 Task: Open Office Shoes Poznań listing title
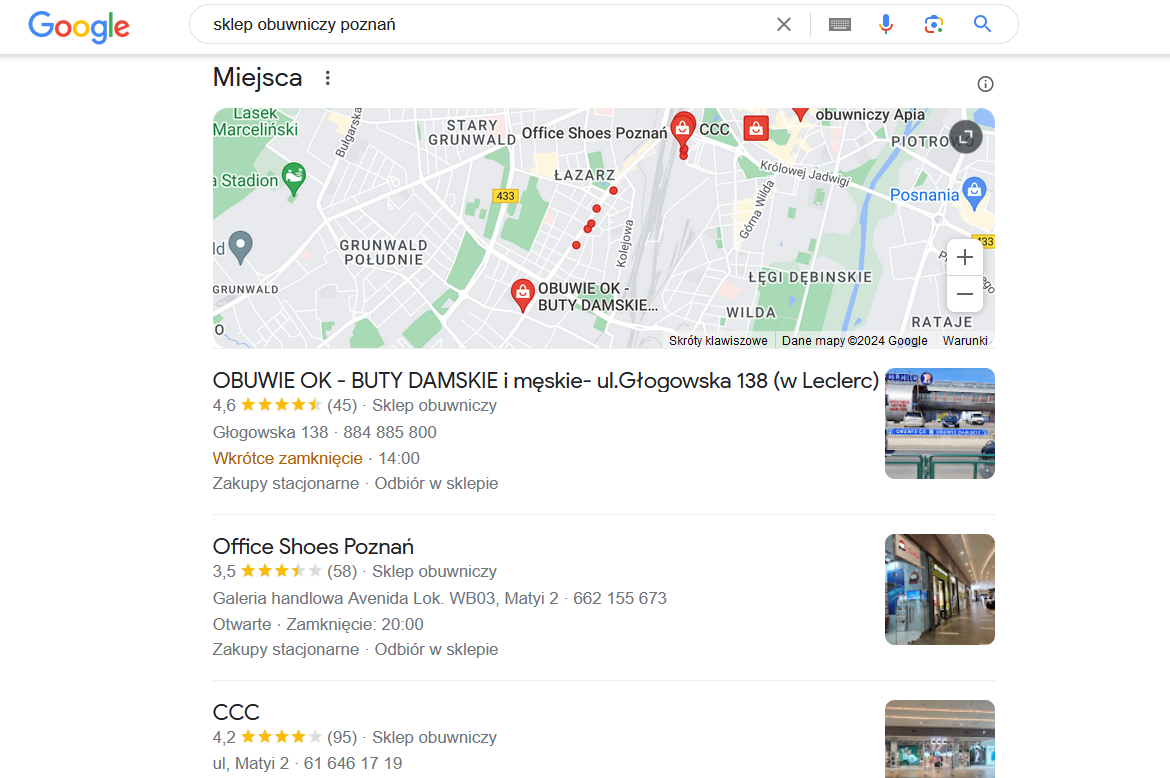point(313,547)
